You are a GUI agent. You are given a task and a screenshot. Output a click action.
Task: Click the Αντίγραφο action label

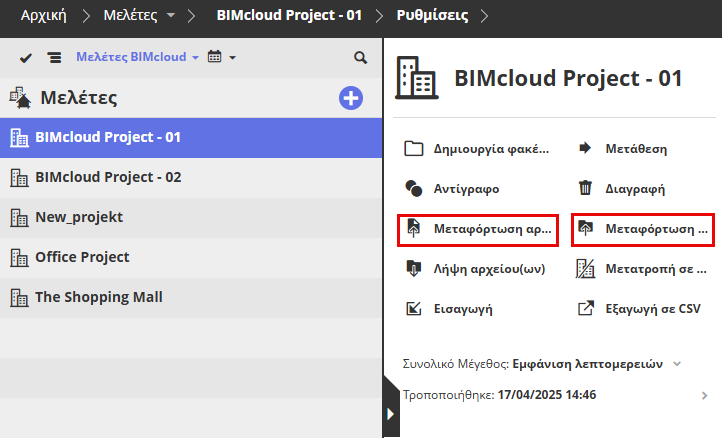pyautogui.click(x=466, y=189)
